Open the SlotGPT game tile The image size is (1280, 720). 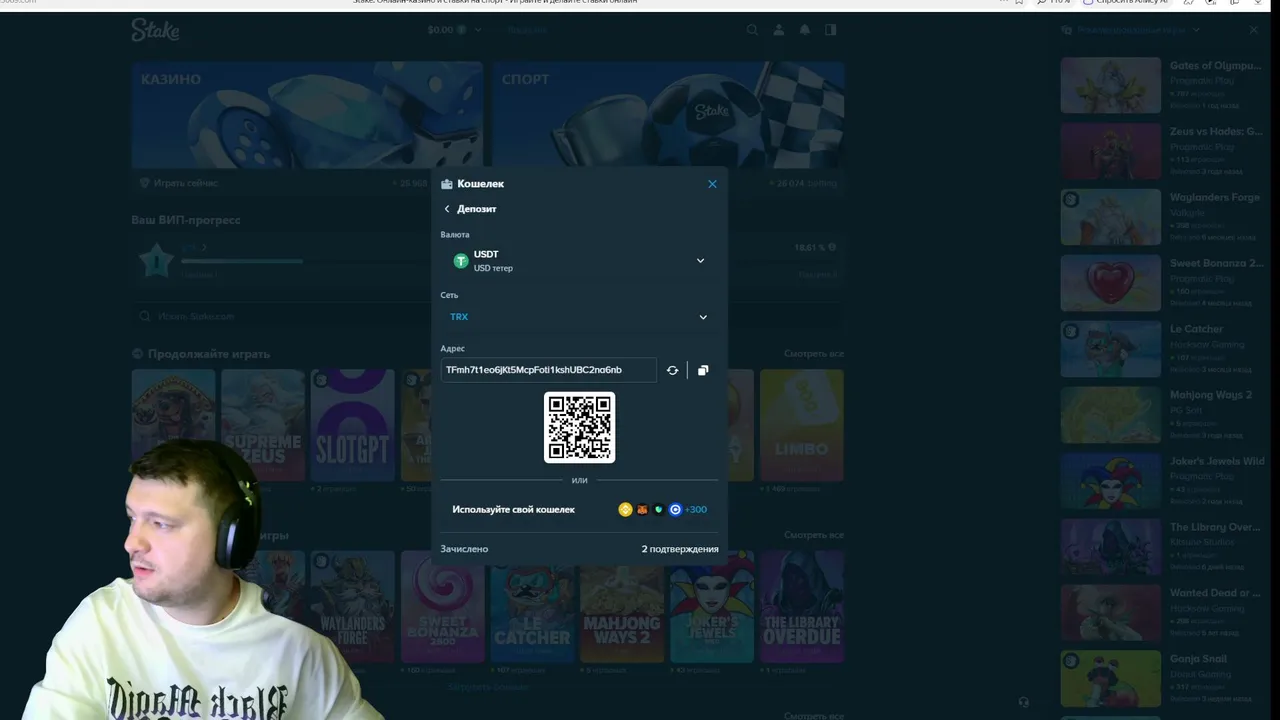pyautogui.click(x=352, y=425)
